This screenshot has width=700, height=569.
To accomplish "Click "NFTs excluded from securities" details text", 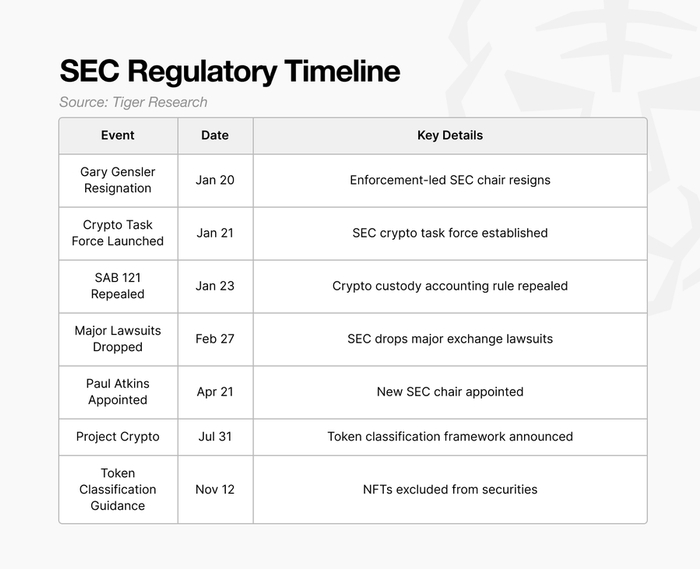I will pyautogui.click(x=450, y=489).
